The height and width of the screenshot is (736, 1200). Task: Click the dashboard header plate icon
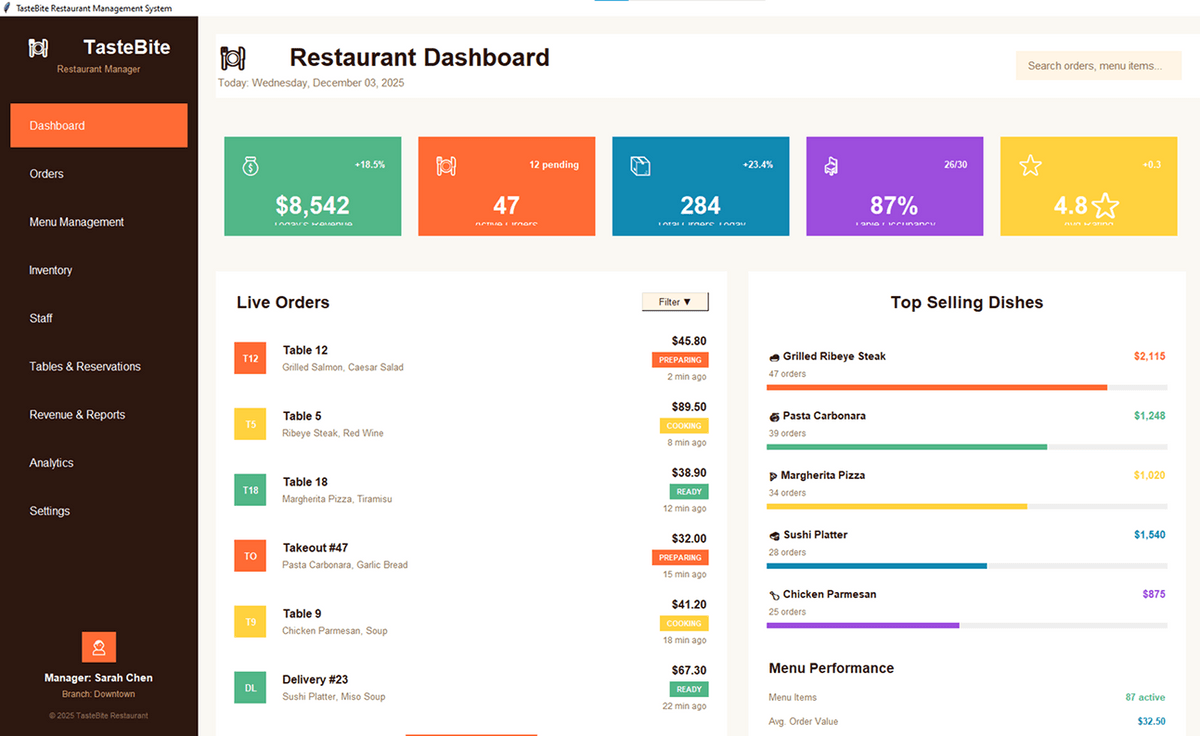(233, 59)
